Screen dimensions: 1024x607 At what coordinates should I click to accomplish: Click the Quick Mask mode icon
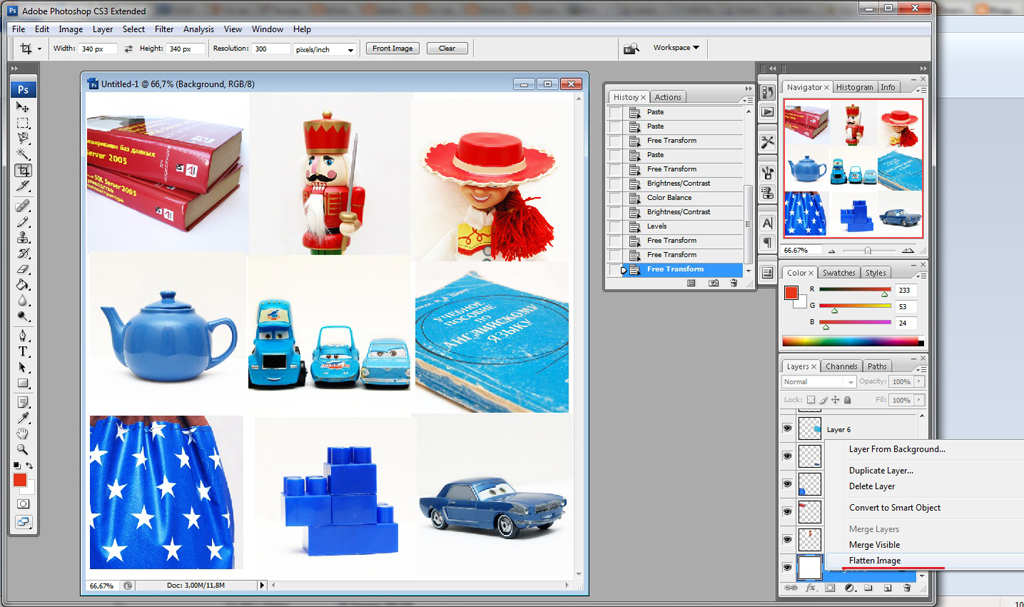23,504
